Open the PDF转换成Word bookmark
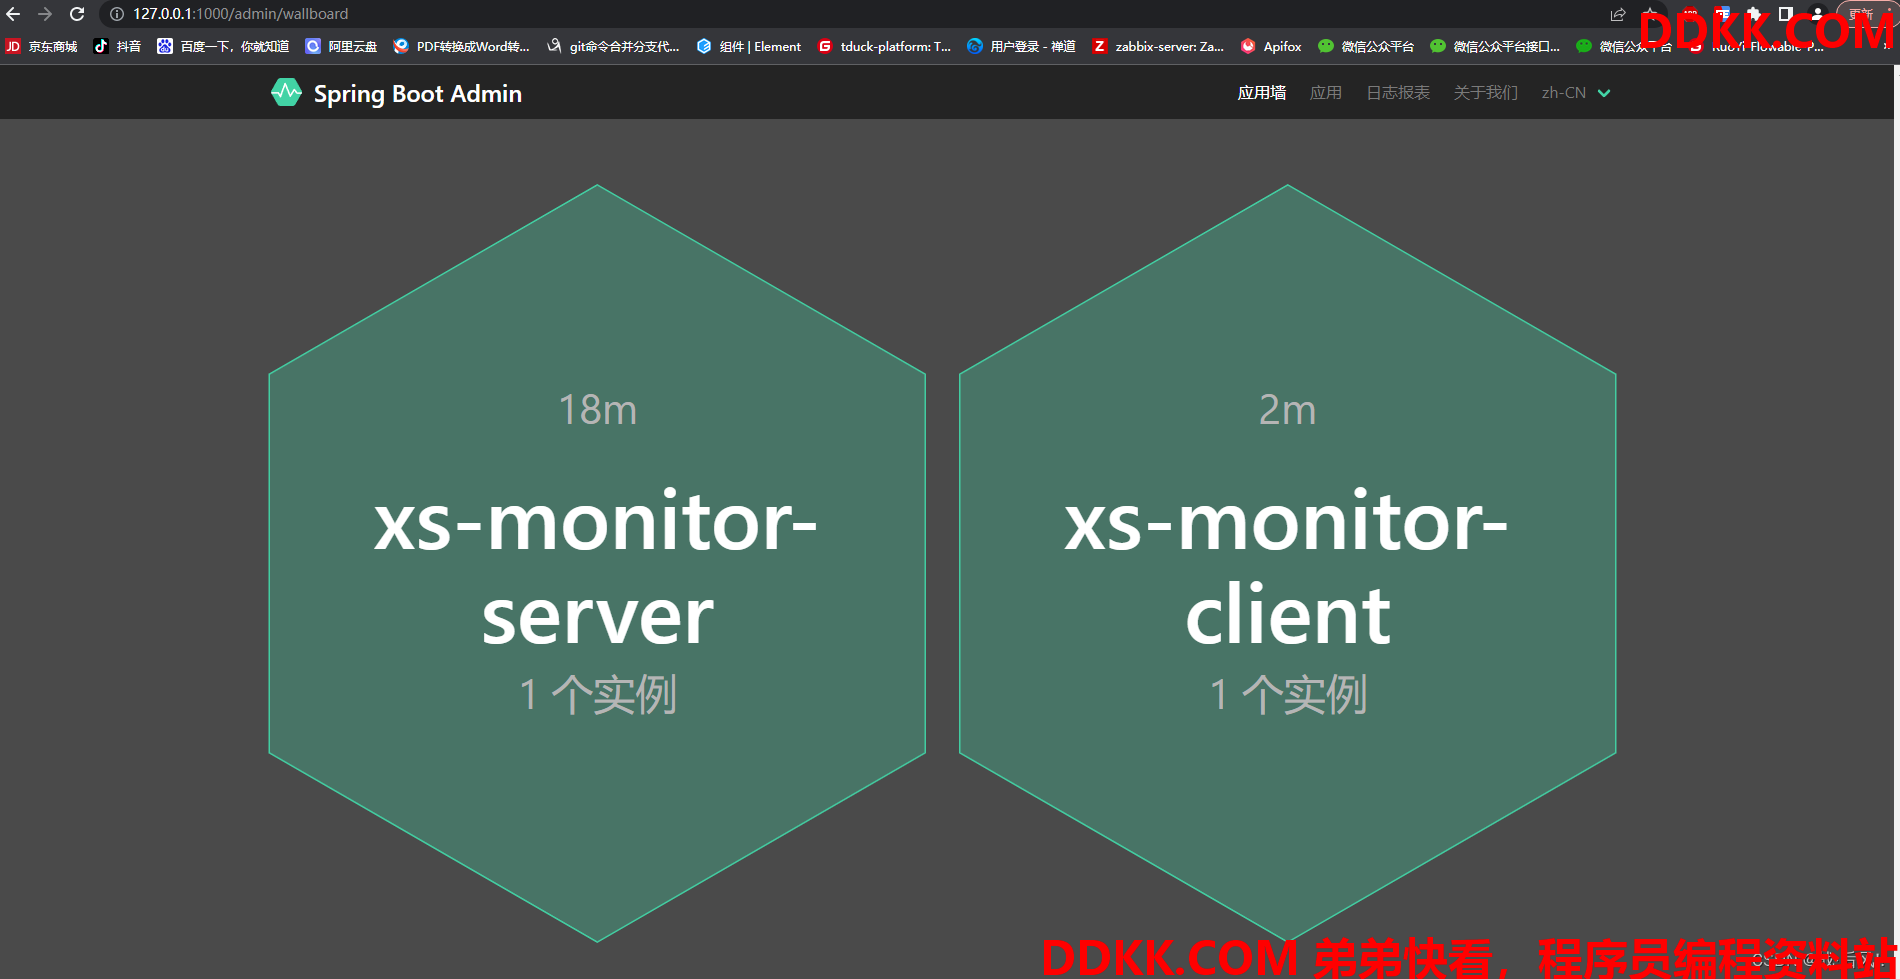Image resolution: width=1900 pixels, height=979 pixels. coord(462,46)
